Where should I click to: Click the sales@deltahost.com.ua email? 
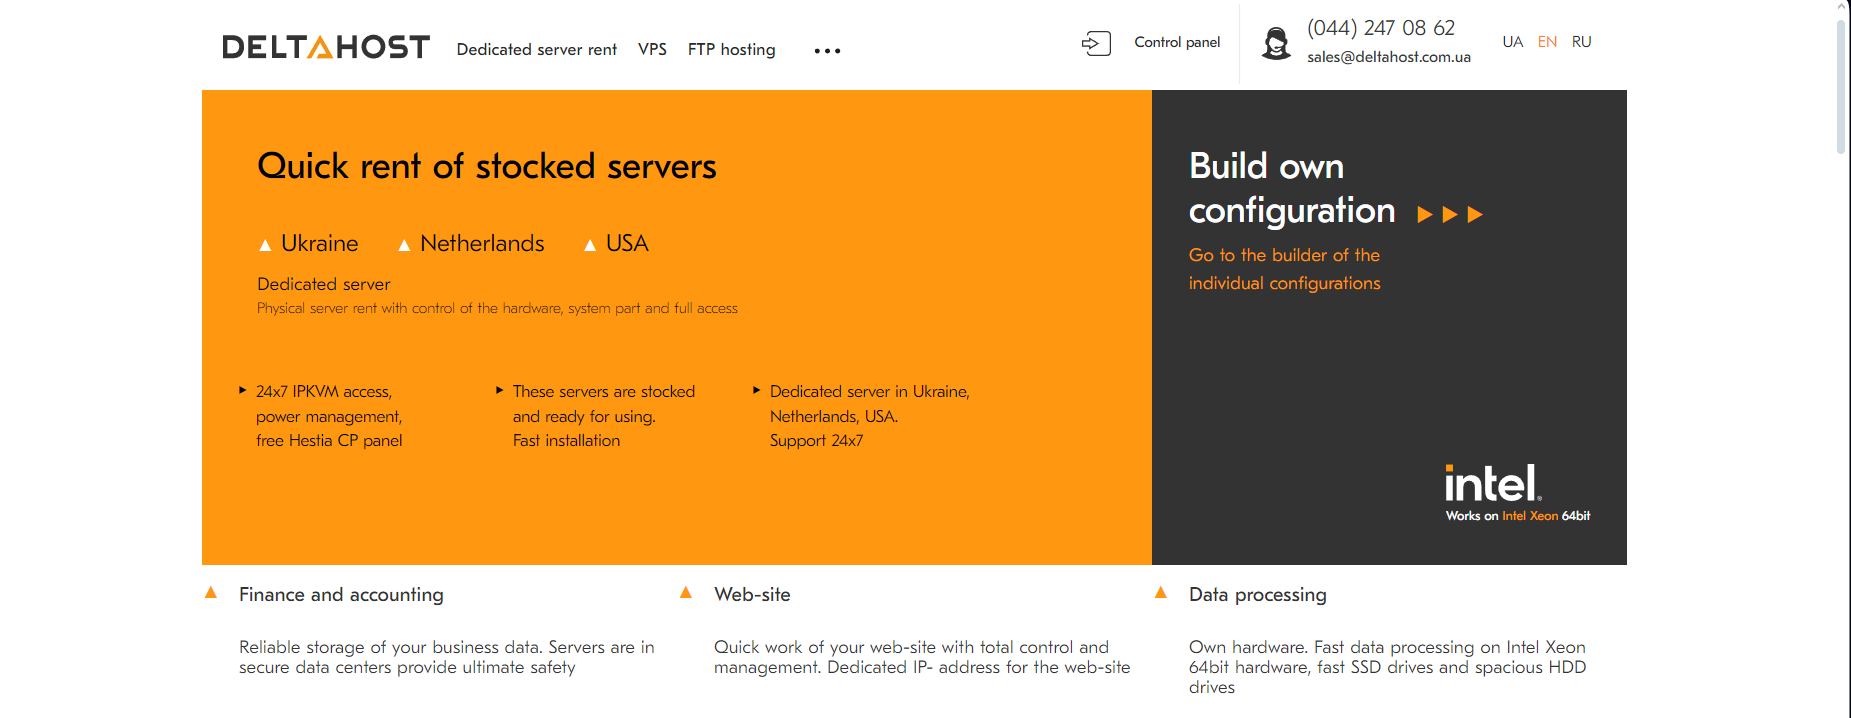pyautogui.click(x=1389, y=57)
